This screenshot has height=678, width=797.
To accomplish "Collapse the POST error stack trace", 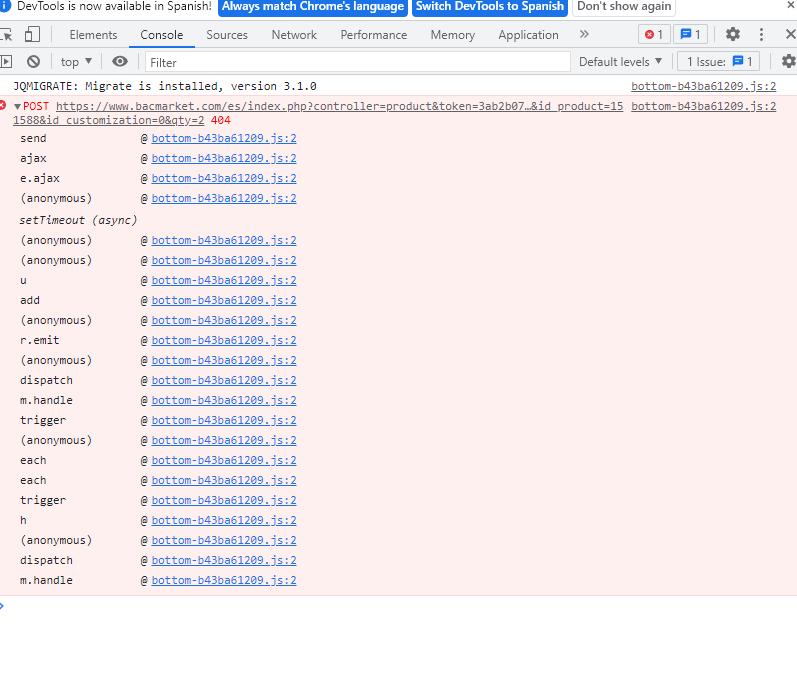I will tap(17, 107).
